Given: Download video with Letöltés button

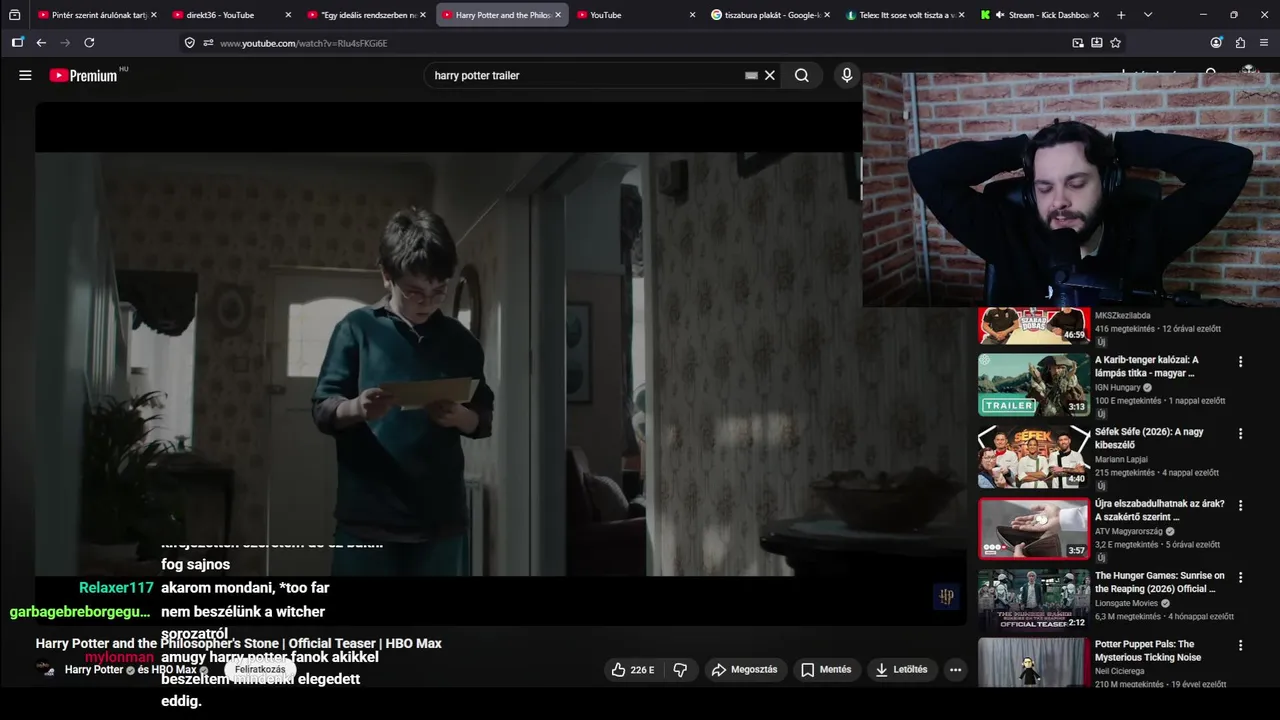Looking at the screenshot, I should click(901, 670).
